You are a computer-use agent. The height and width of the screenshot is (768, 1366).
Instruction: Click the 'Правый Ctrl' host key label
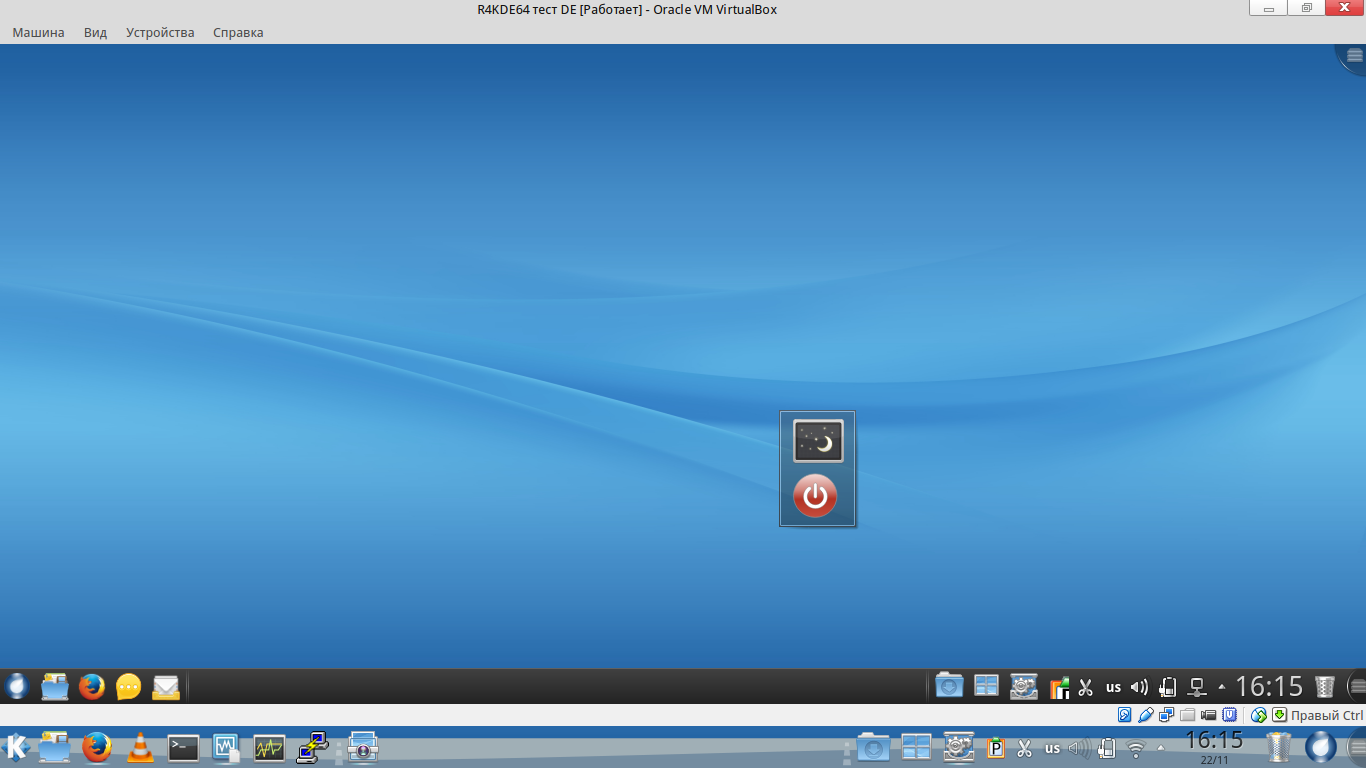click(1327, 715)
